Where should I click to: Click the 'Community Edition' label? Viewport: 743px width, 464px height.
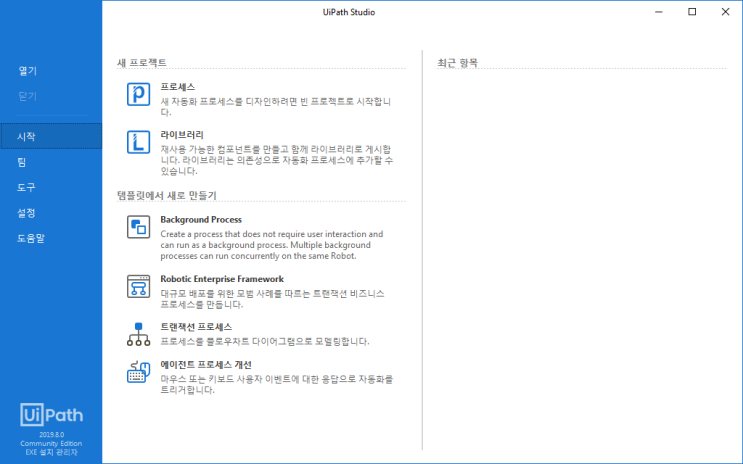tap(51, 444)
